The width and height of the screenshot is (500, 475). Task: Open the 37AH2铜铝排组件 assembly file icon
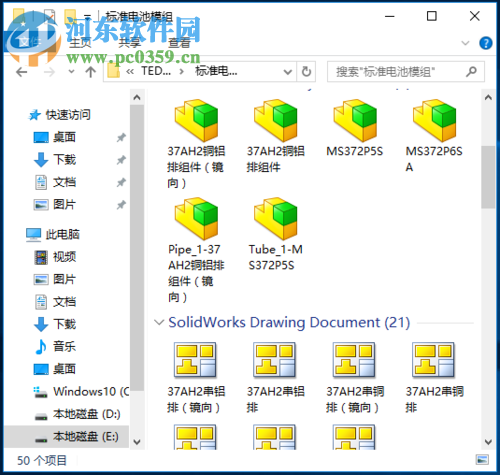tap(276, 120)
